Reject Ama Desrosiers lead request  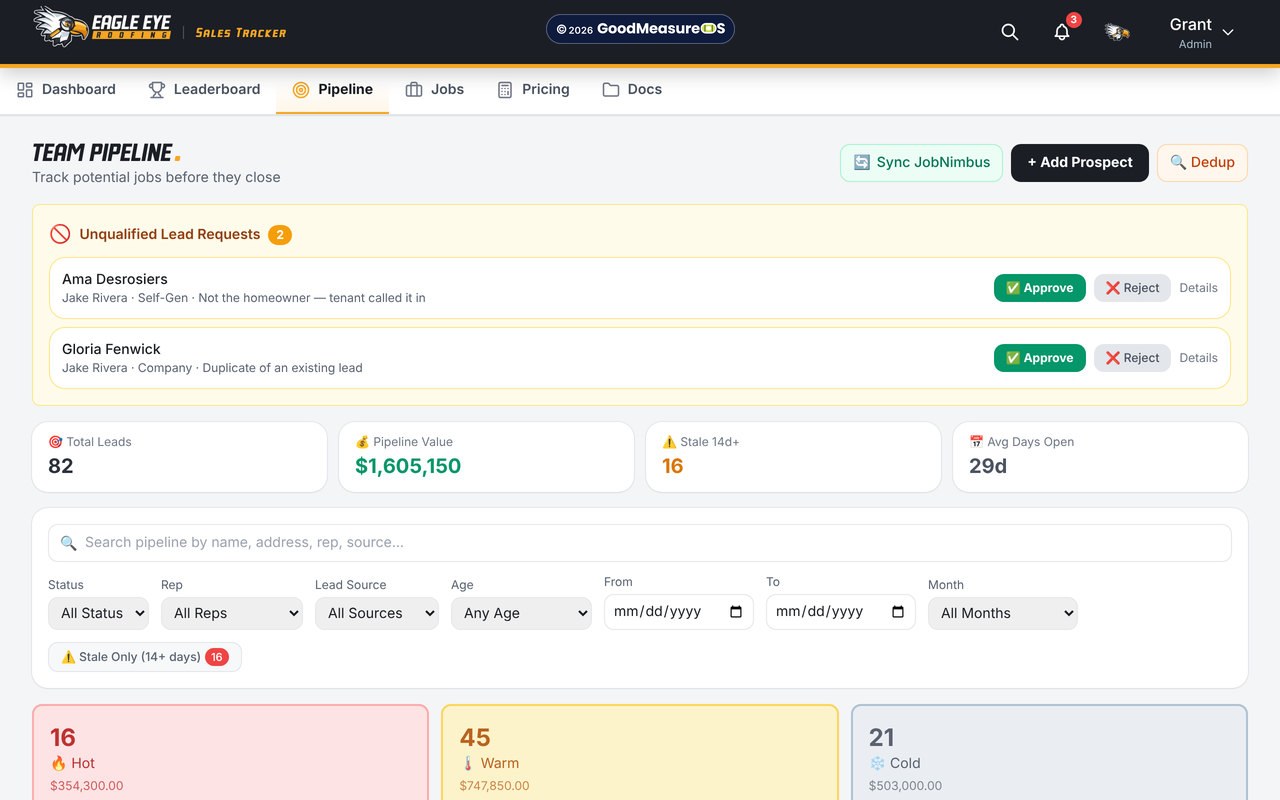[1132, 288]
